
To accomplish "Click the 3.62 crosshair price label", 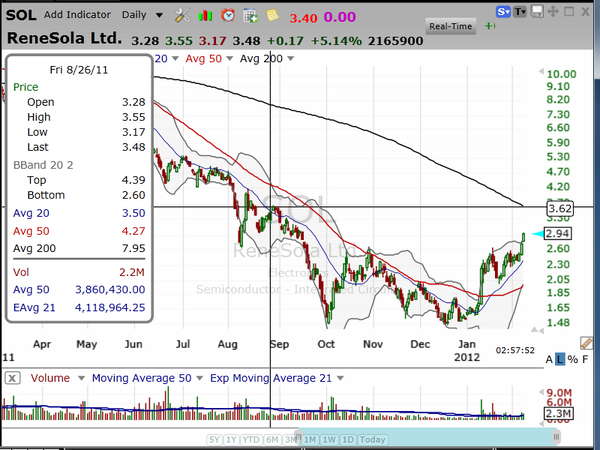I will (559, 209).
